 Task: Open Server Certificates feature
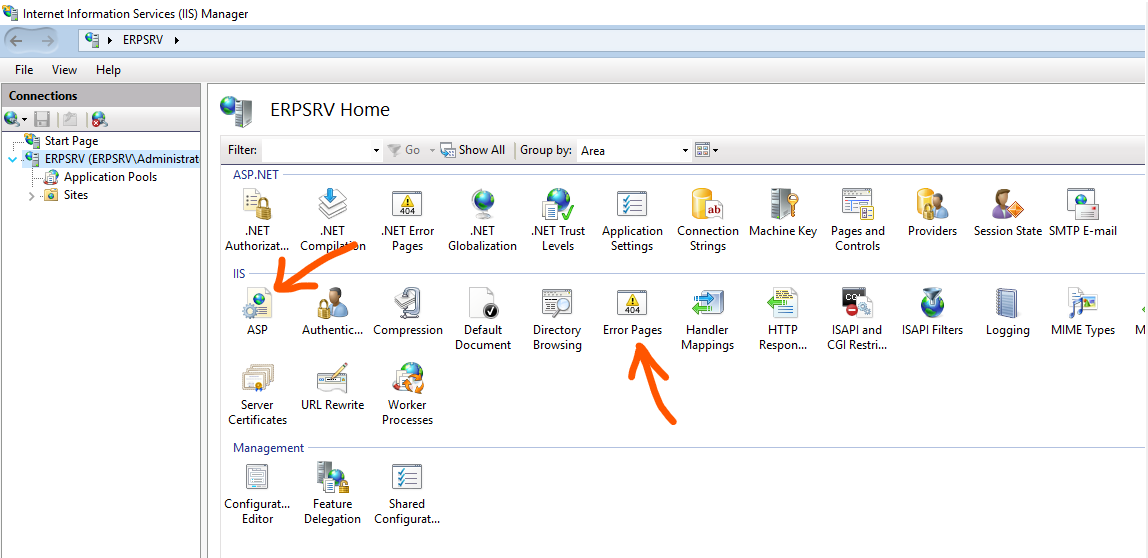pyautogui.click(x=257, y=395)
